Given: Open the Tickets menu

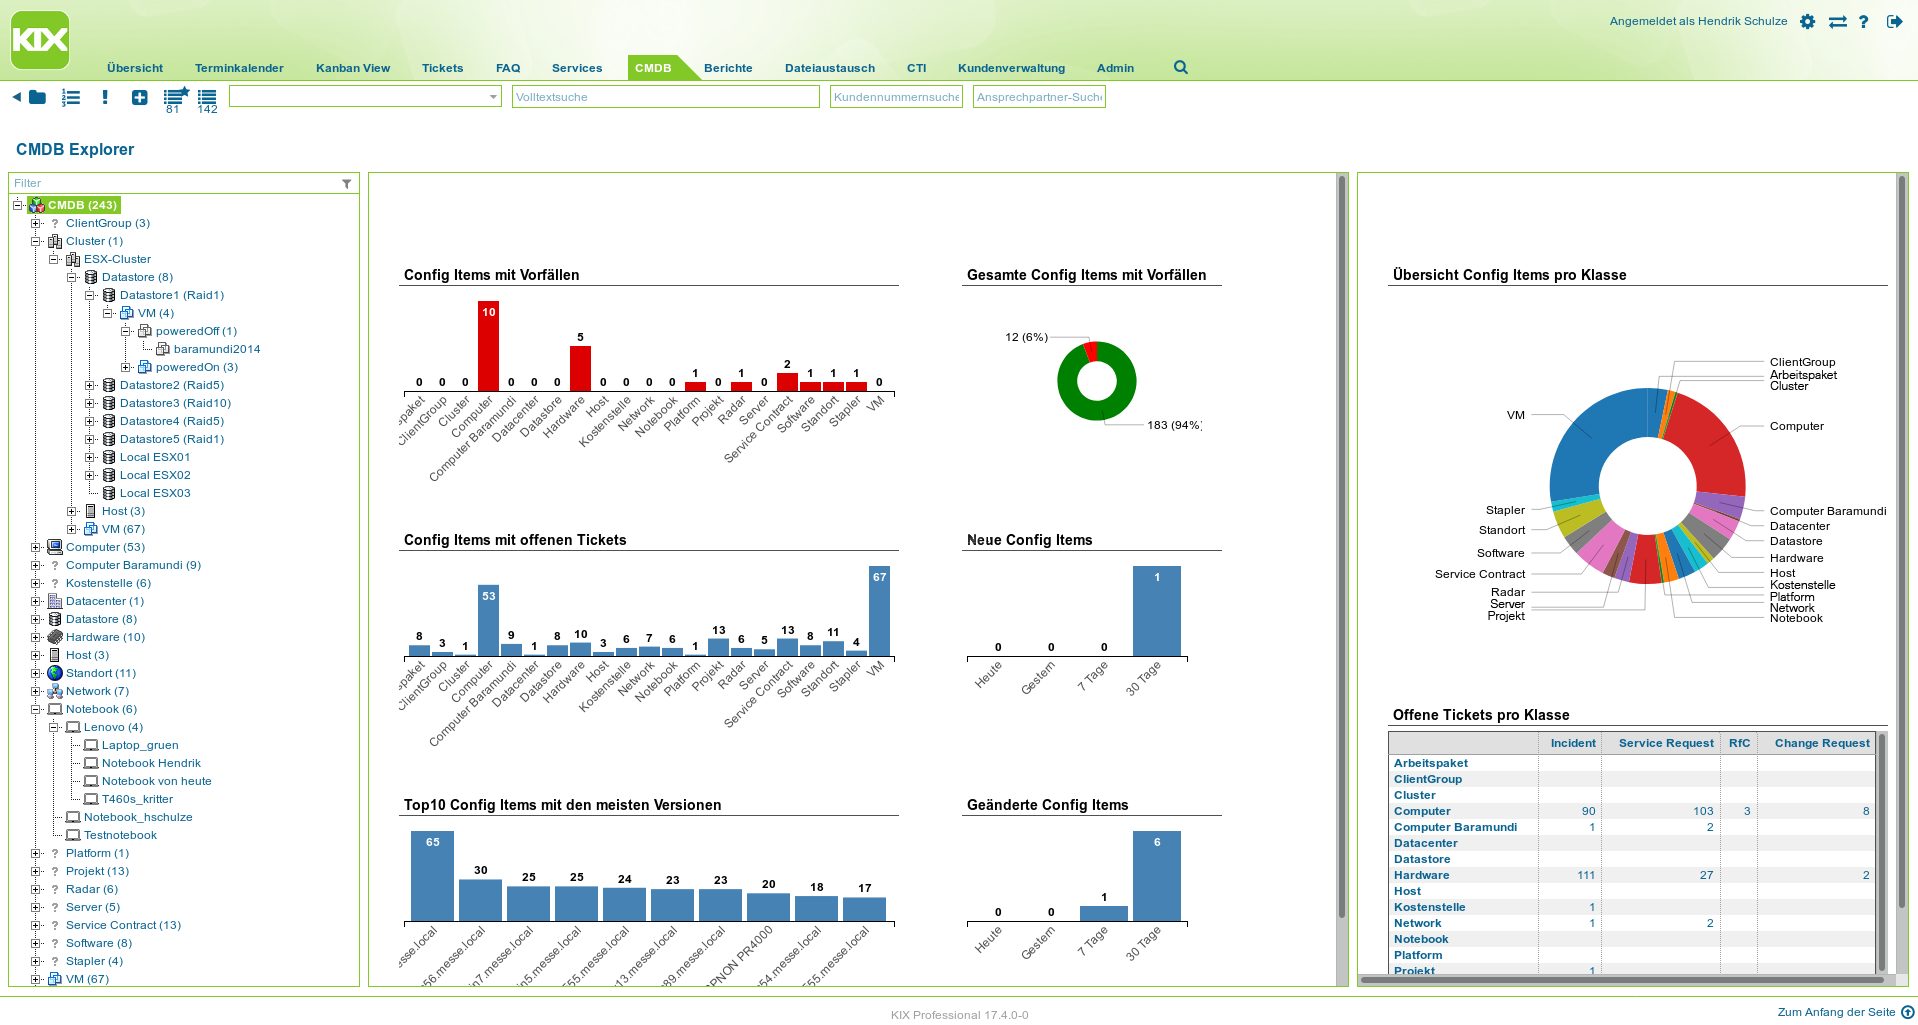Looking at the screenshot, I should [x=442, y=68].
